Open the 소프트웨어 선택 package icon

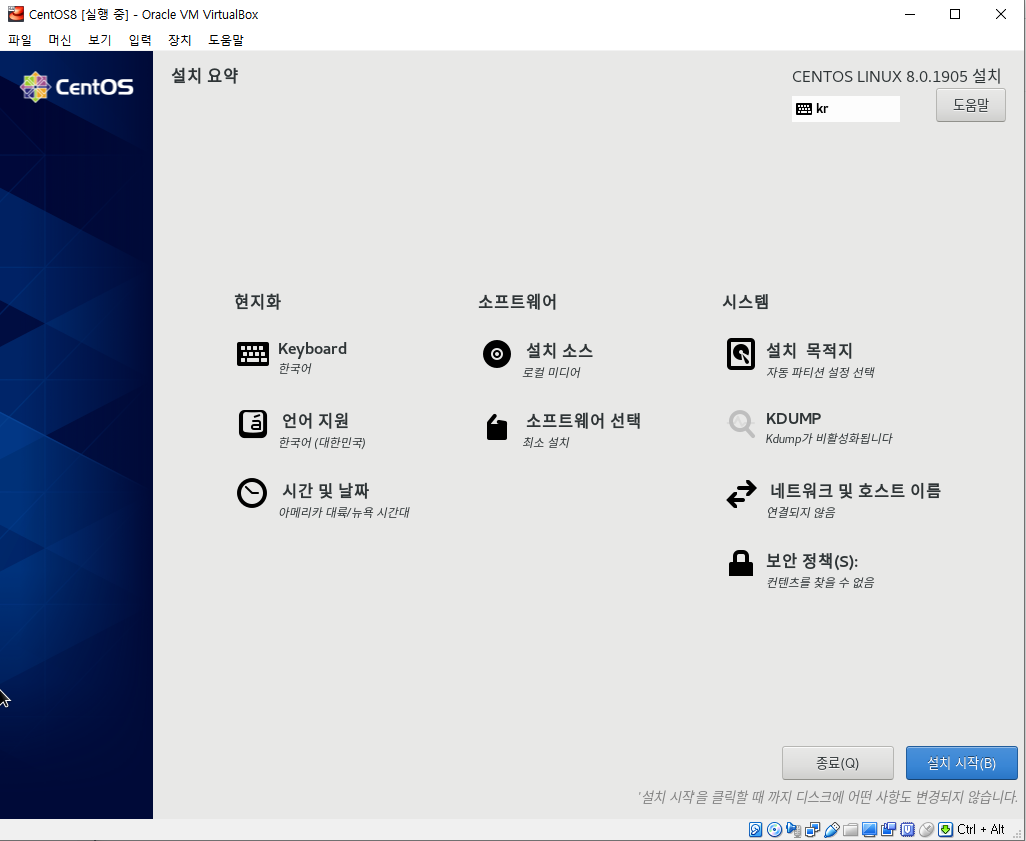[x=497, y=427]
